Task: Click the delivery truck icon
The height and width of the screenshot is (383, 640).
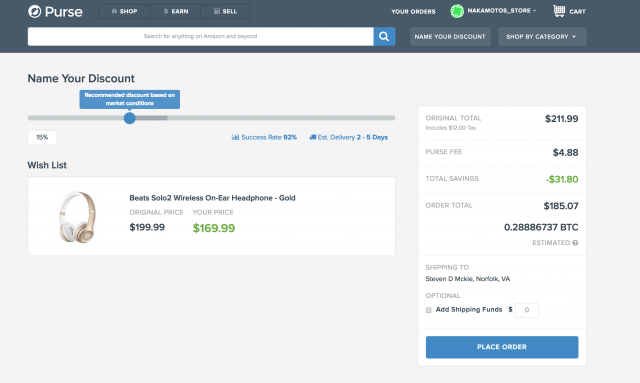Action: [313, 137]
